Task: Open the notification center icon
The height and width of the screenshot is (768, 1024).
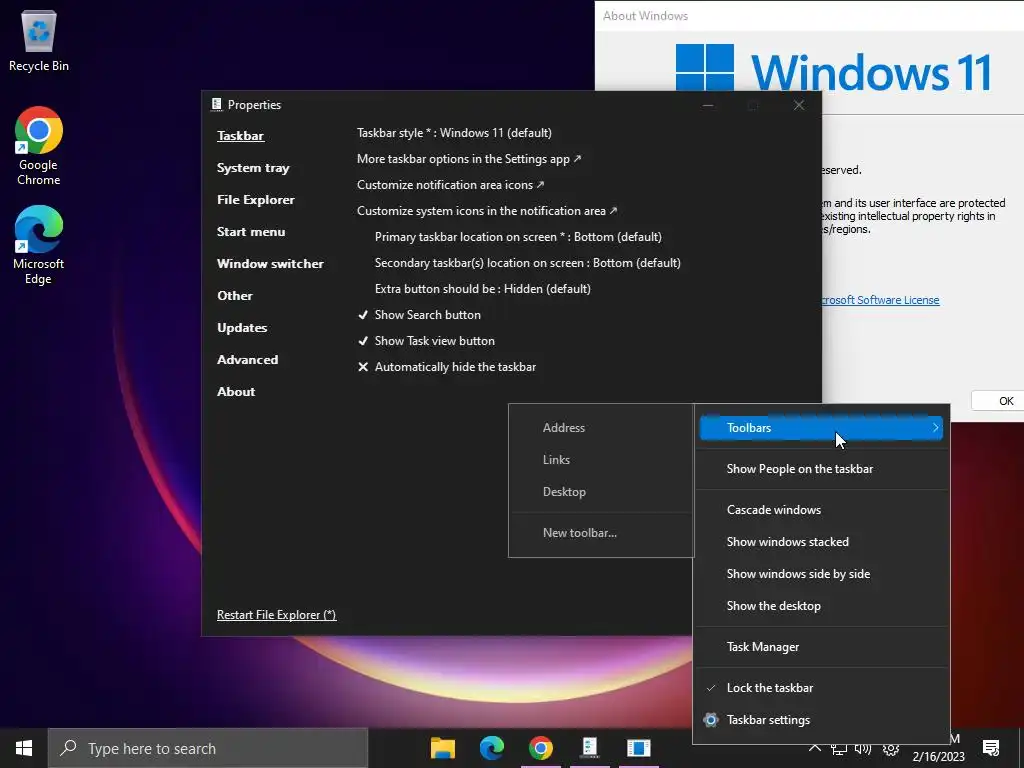Action: 991,748
